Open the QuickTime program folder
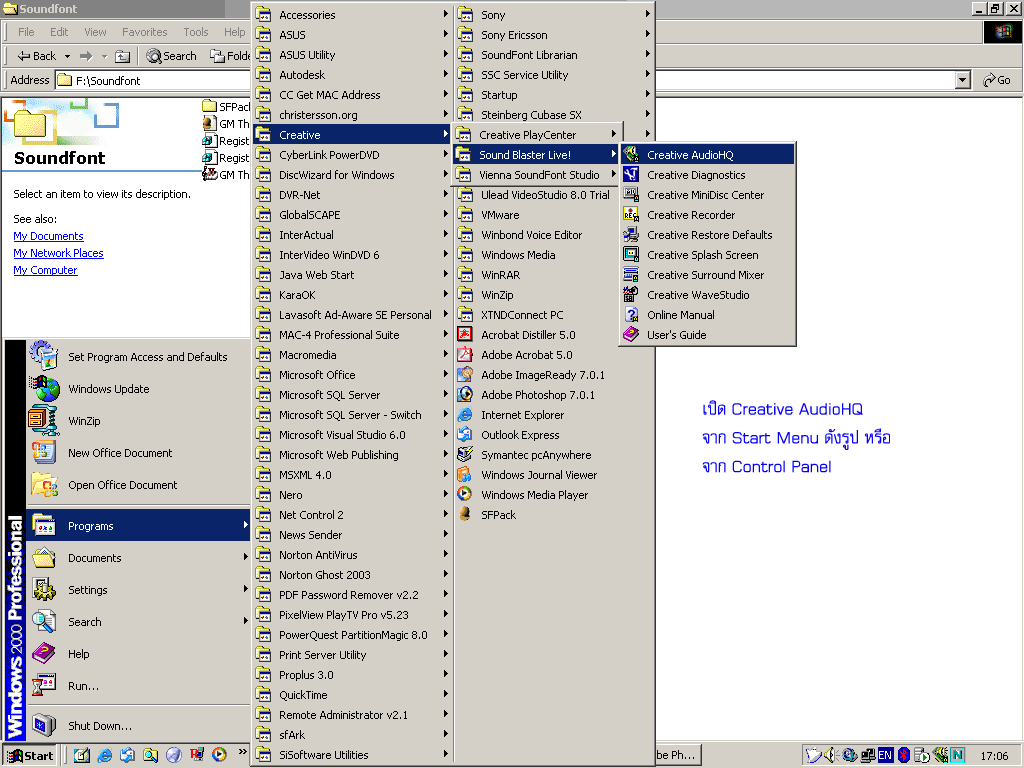The image size is (1024, 768). [x=352, y=695]
